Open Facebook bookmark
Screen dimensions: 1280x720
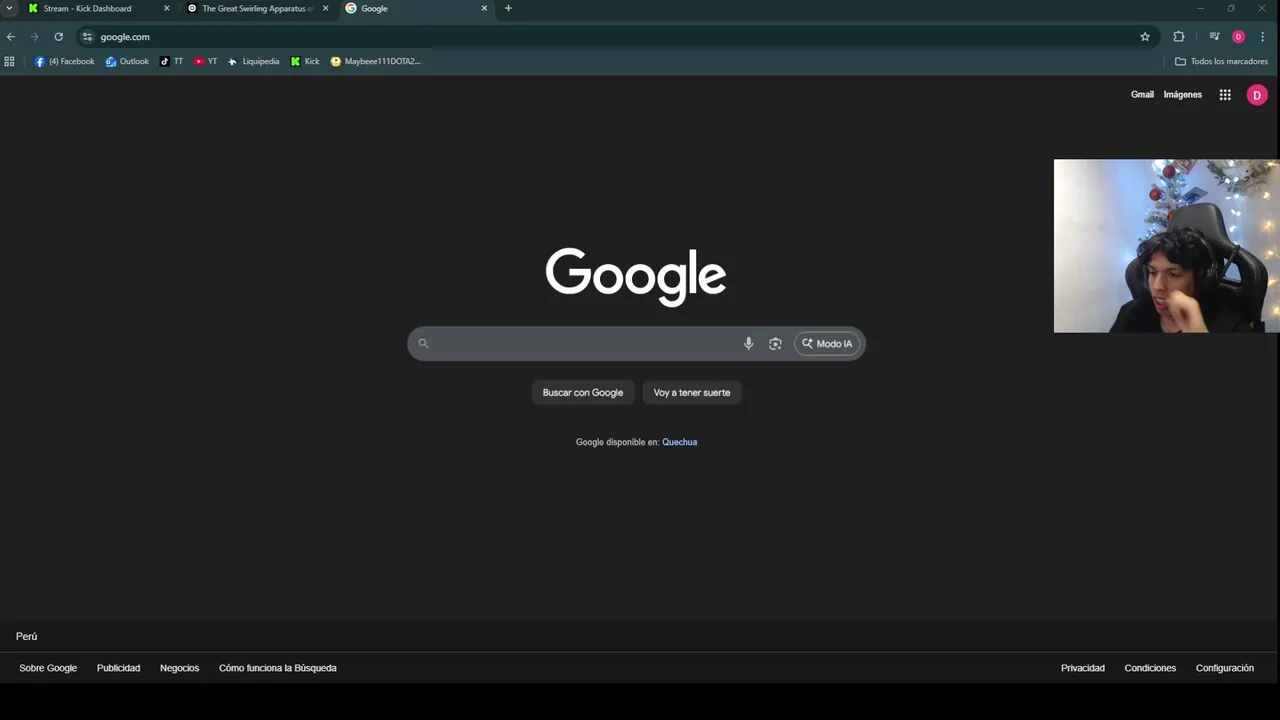click(x=64, y=61)
